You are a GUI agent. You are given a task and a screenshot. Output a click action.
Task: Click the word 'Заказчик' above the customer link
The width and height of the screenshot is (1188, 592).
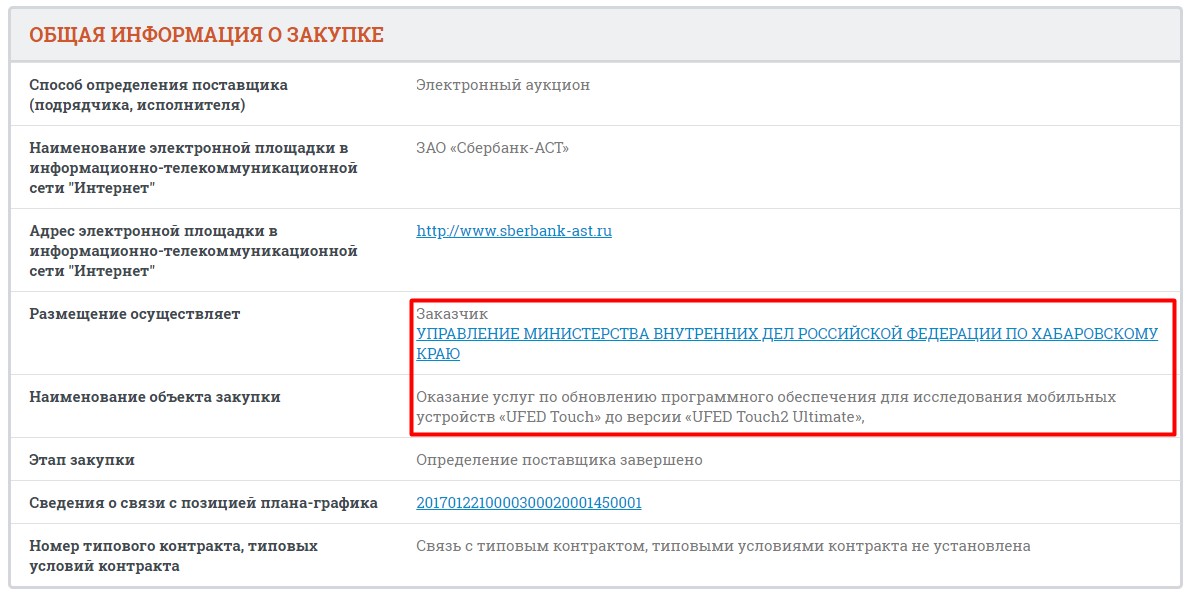click(x=452, y=314)
